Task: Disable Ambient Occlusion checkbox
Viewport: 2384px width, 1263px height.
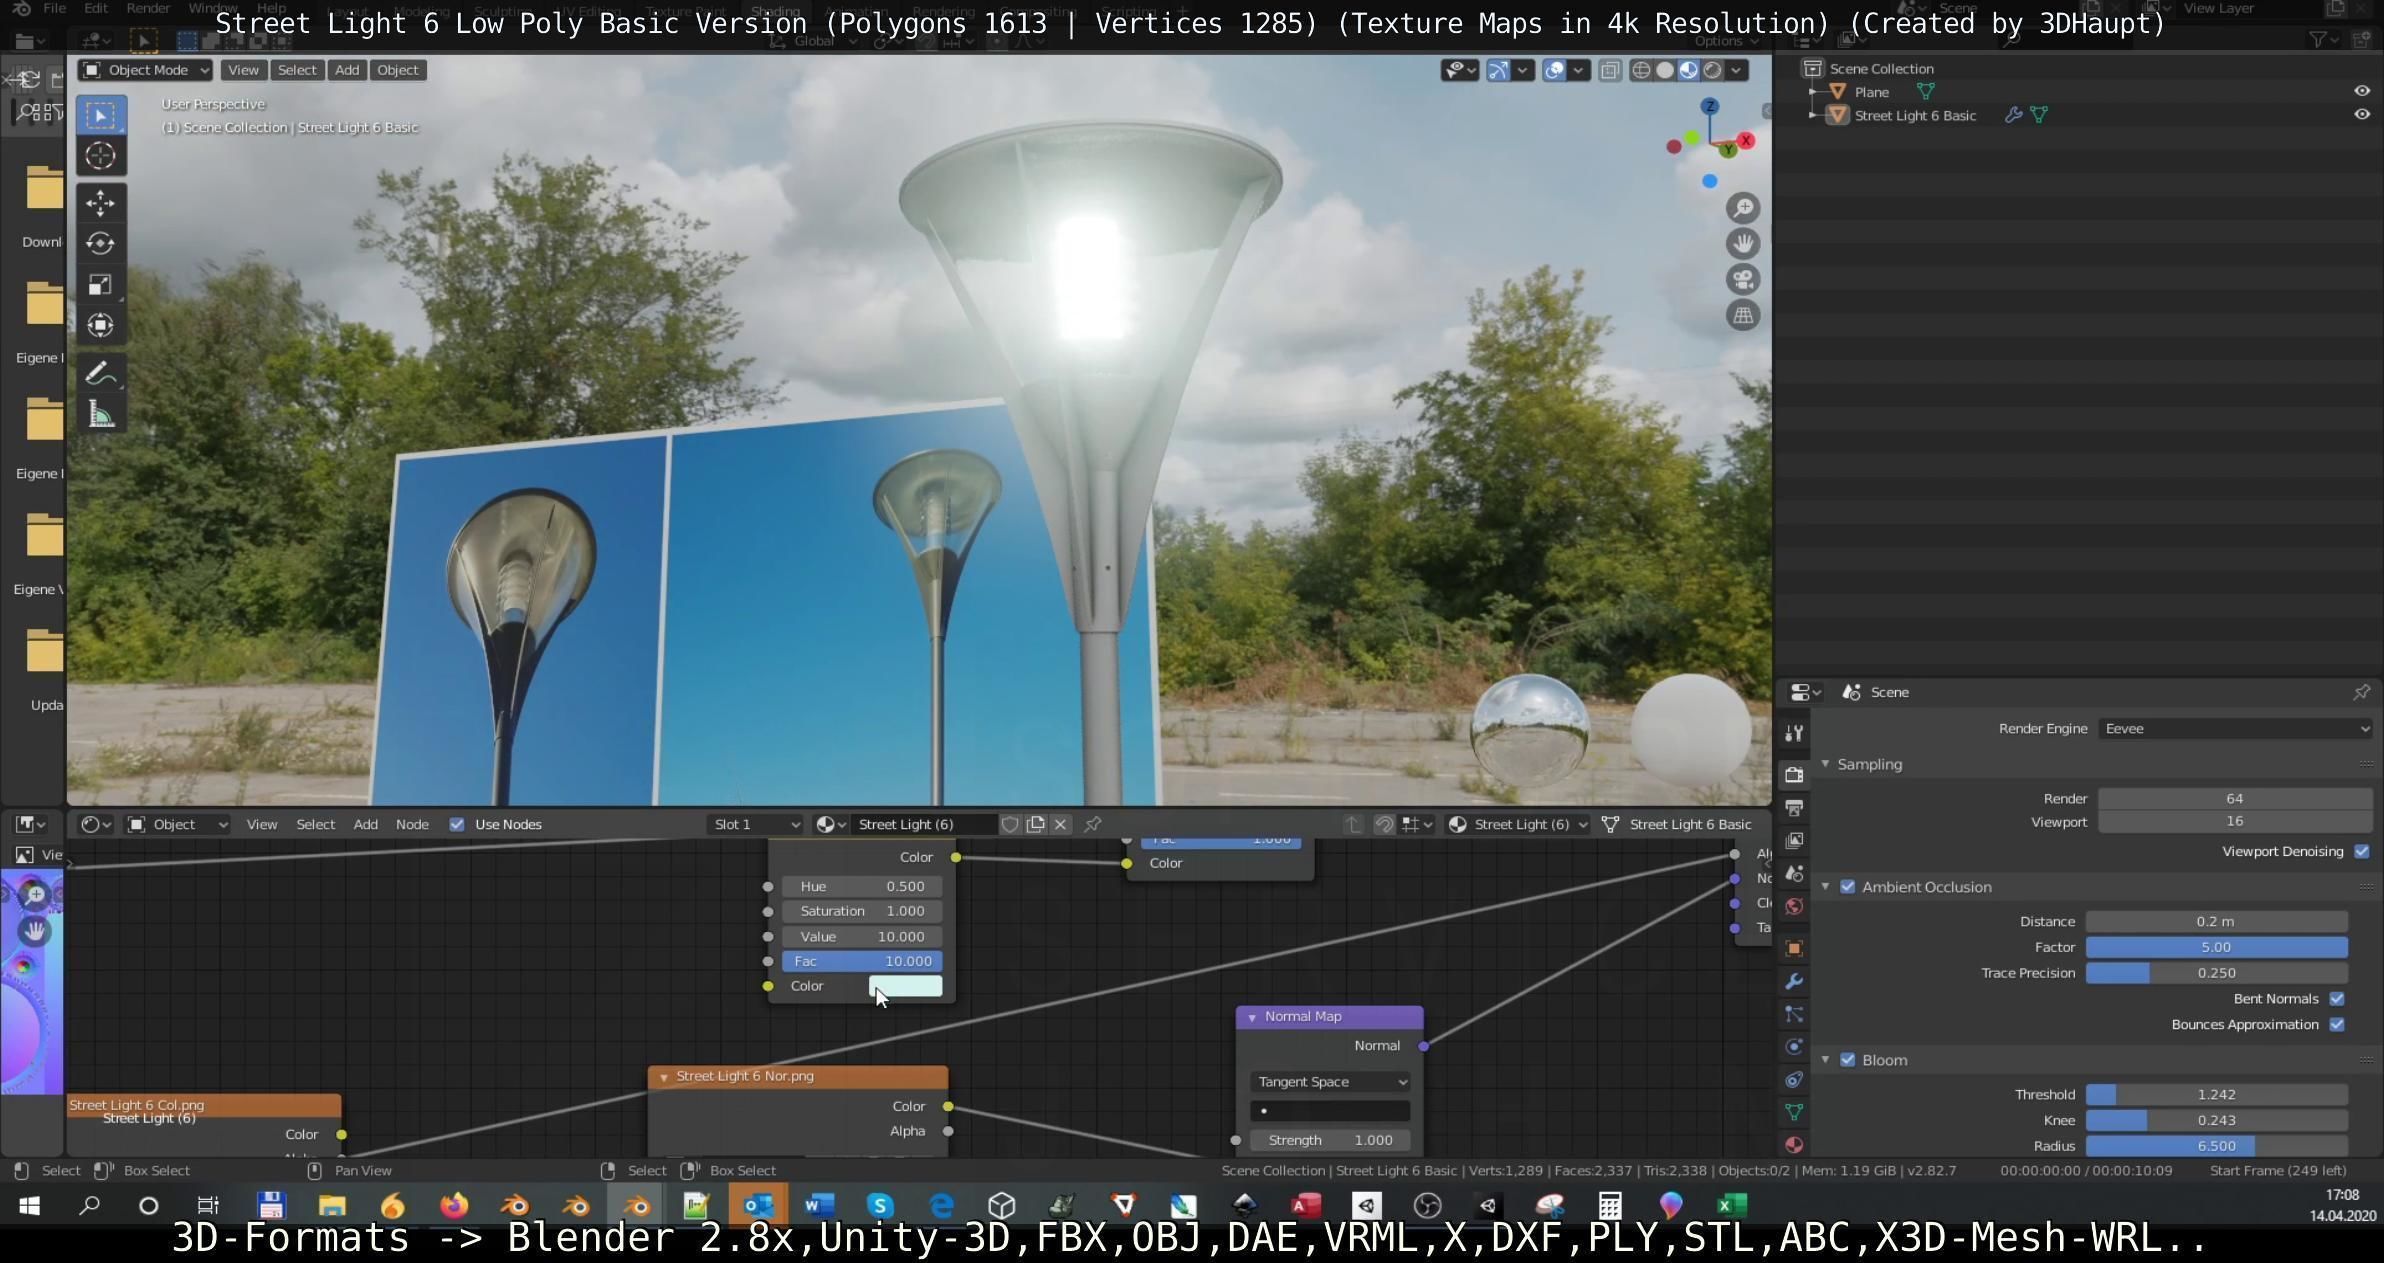Action: click(x=1848, y=887)
